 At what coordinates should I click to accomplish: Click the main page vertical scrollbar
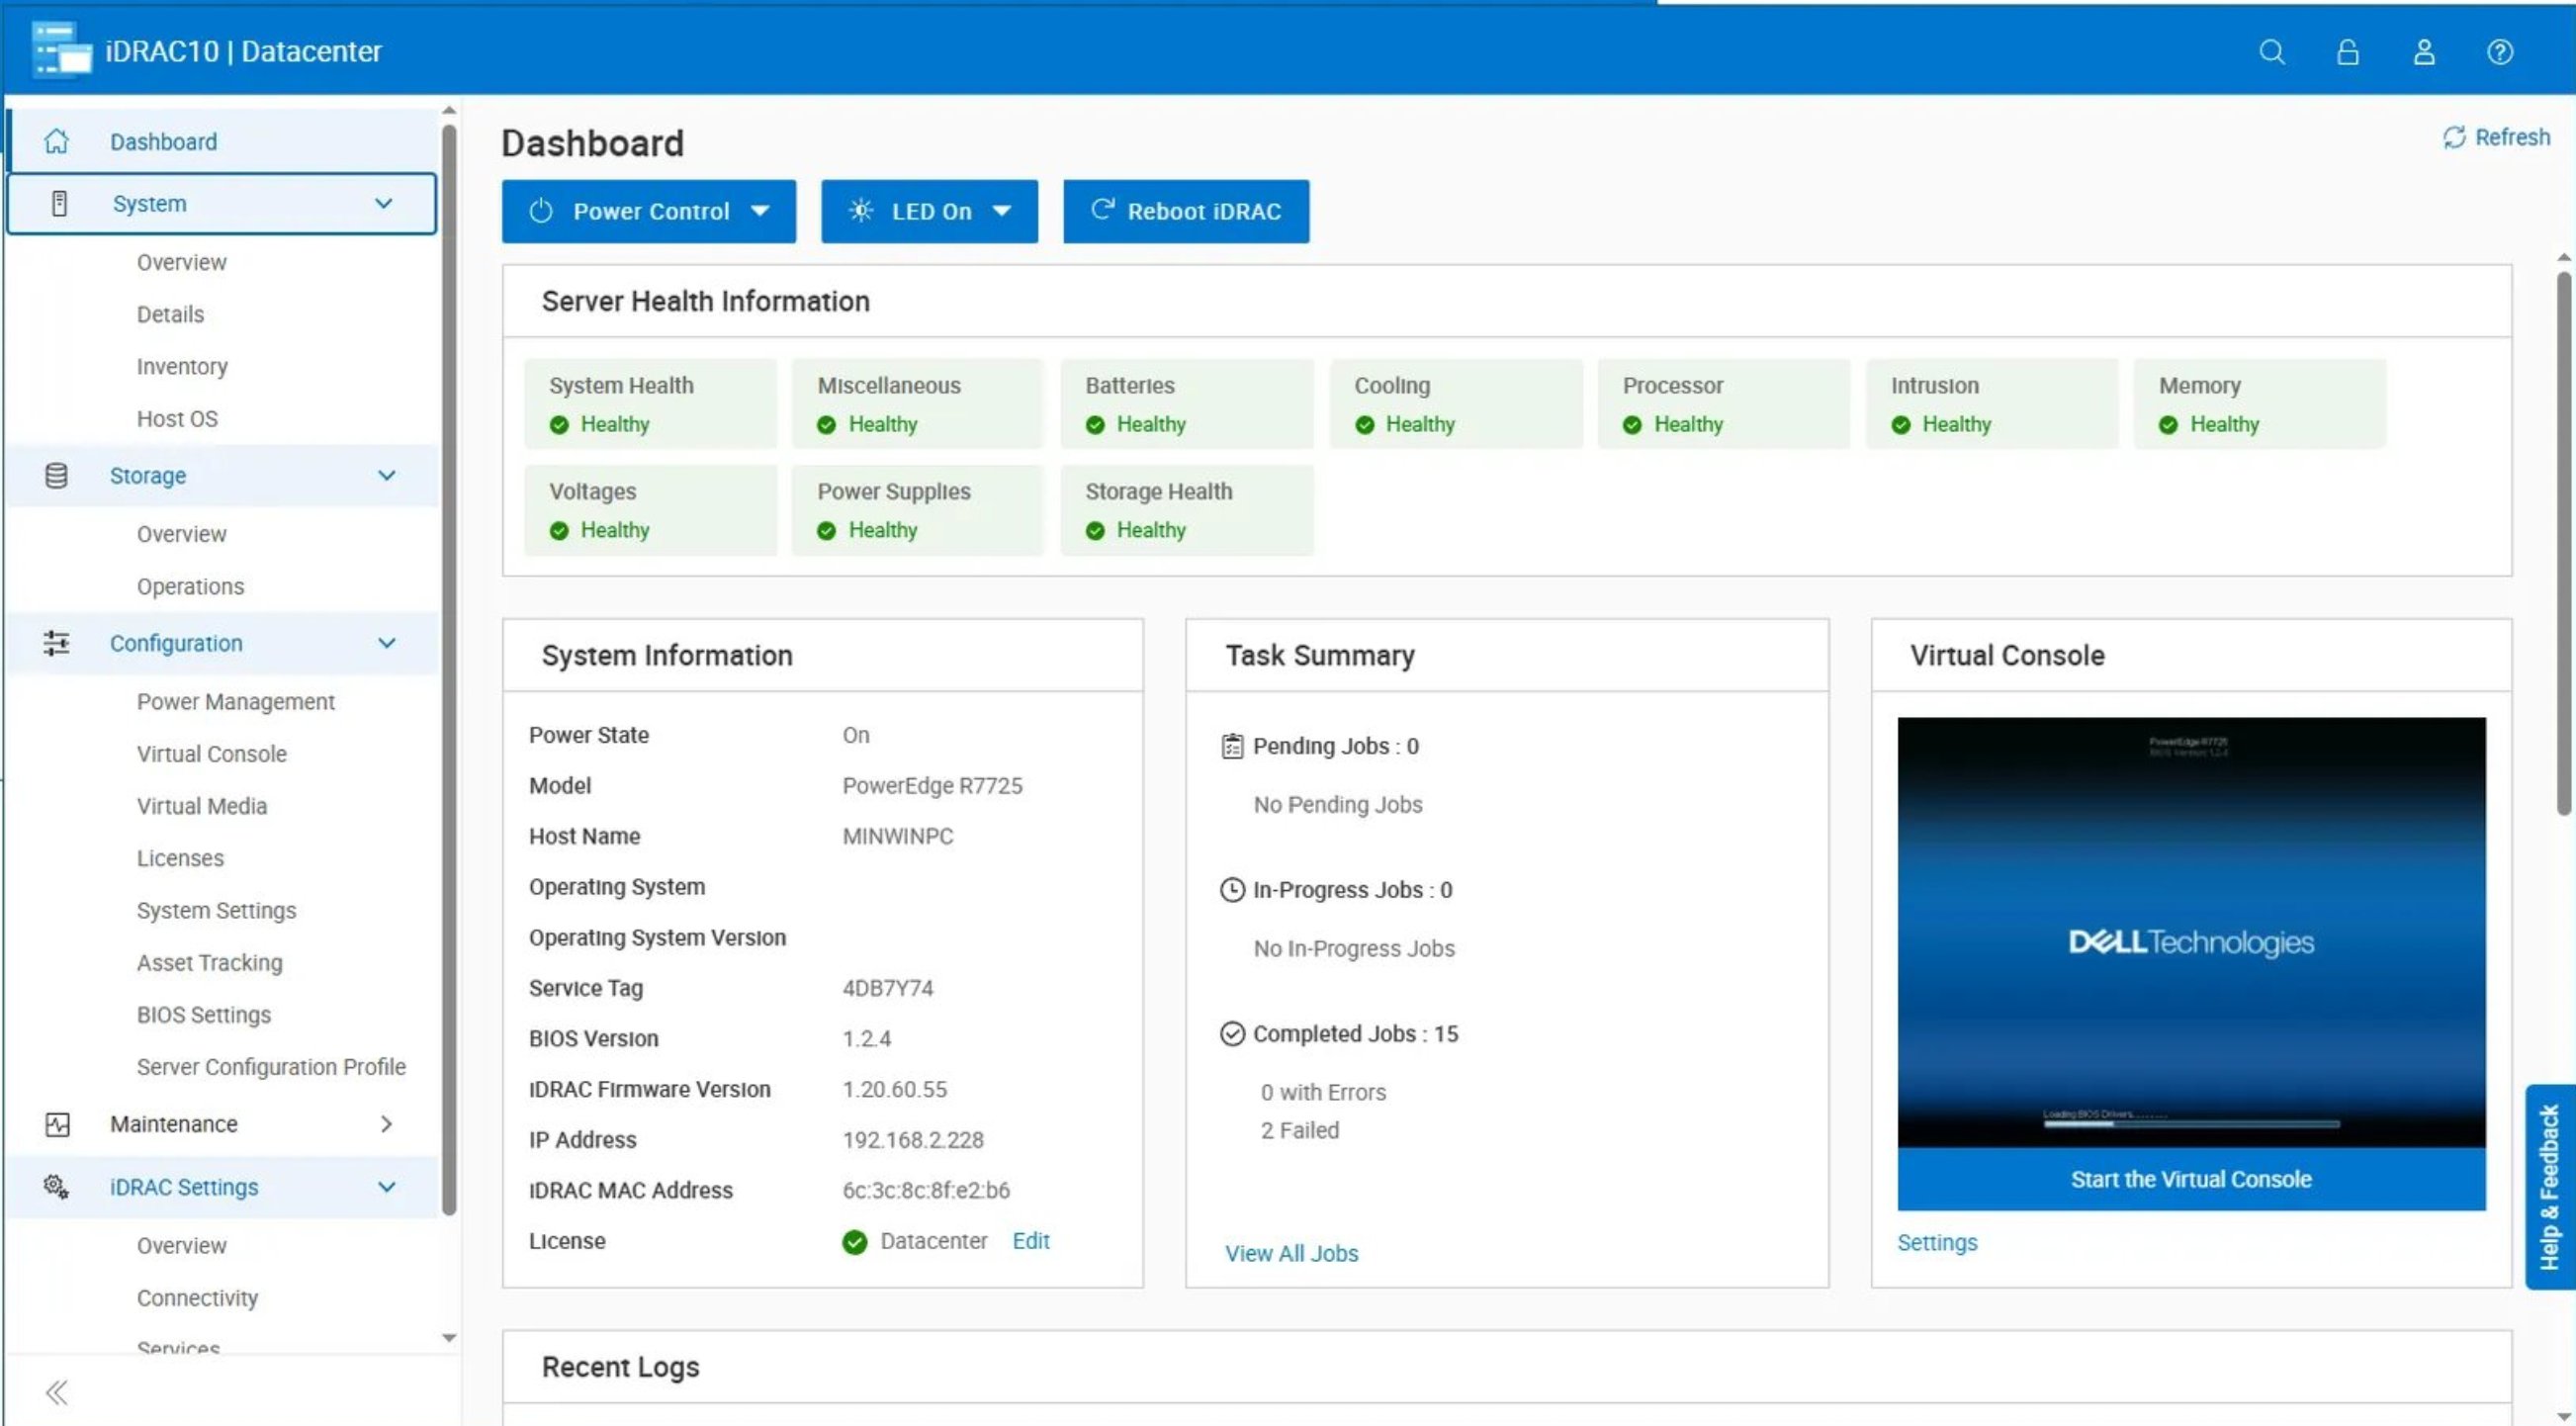[2563, 543]
